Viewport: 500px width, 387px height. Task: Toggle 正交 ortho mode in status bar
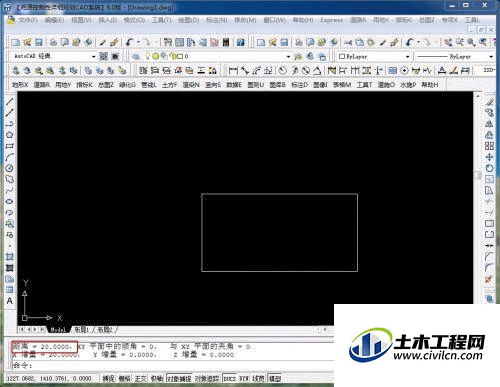140,378
